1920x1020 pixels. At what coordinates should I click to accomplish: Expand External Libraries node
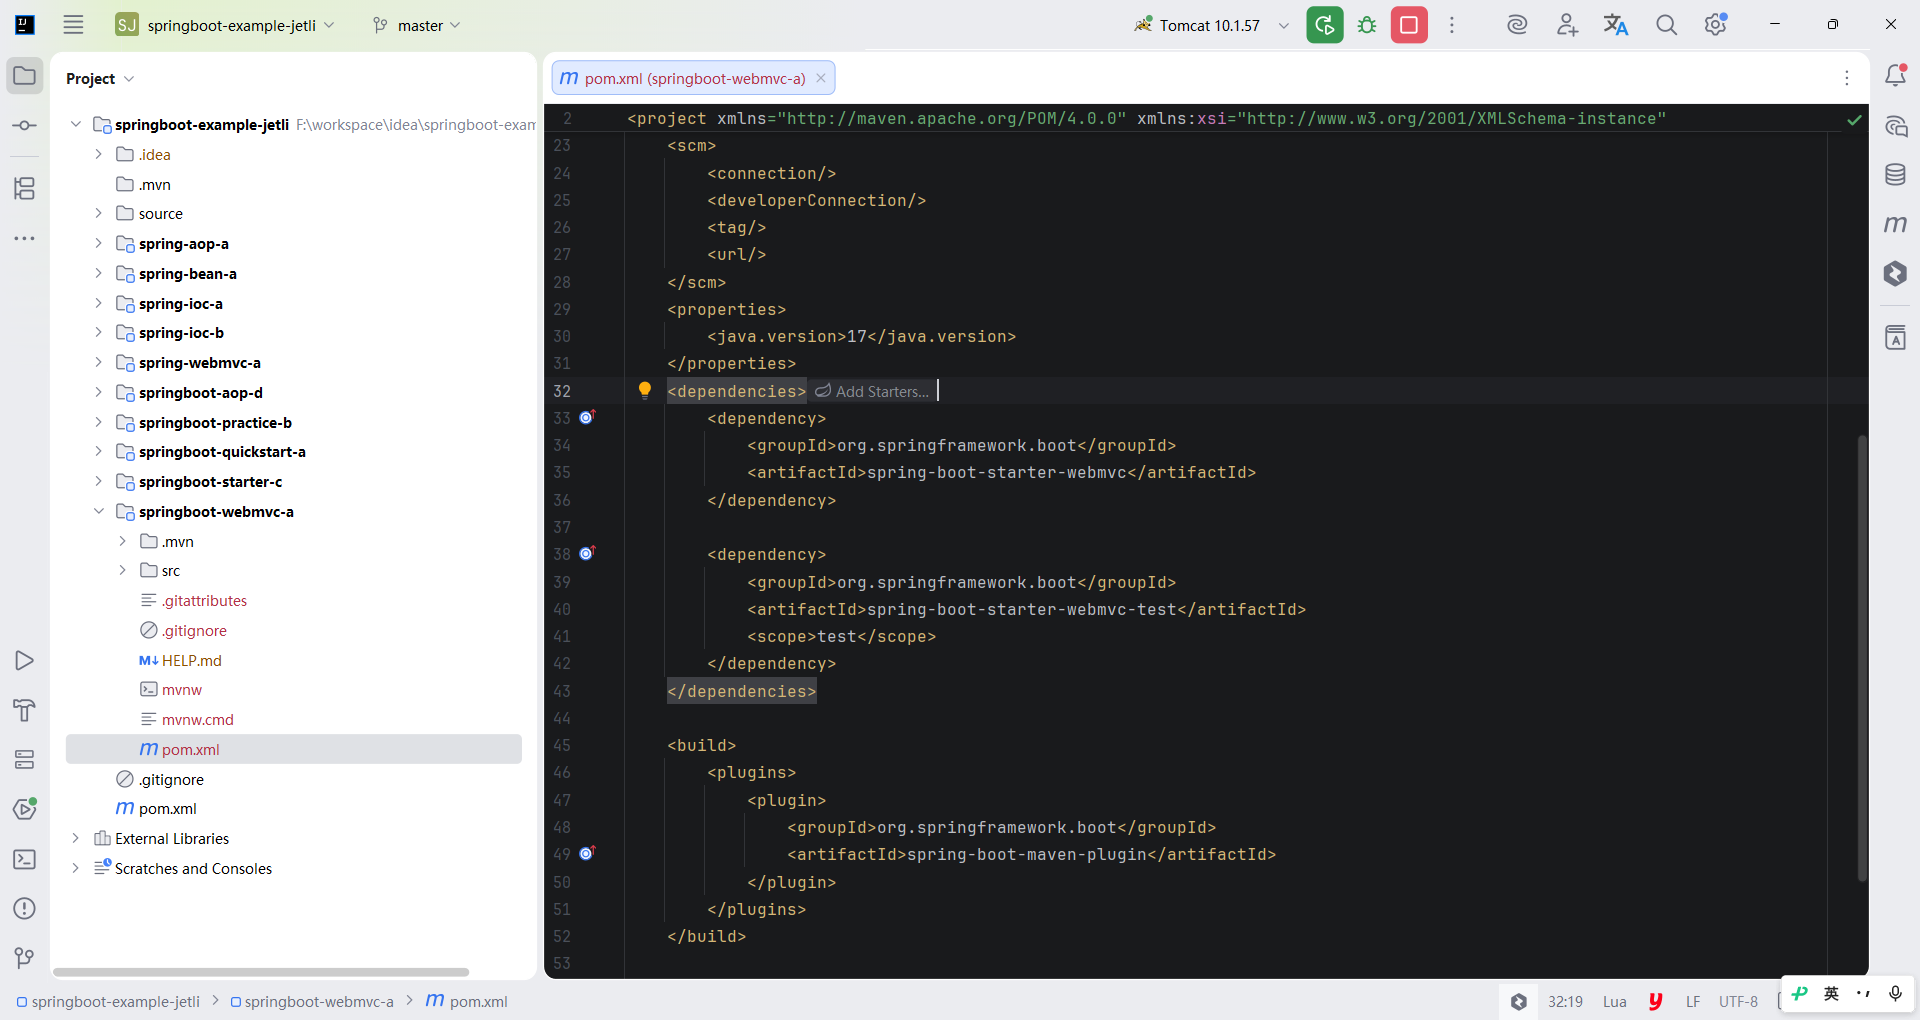(75, 838)
